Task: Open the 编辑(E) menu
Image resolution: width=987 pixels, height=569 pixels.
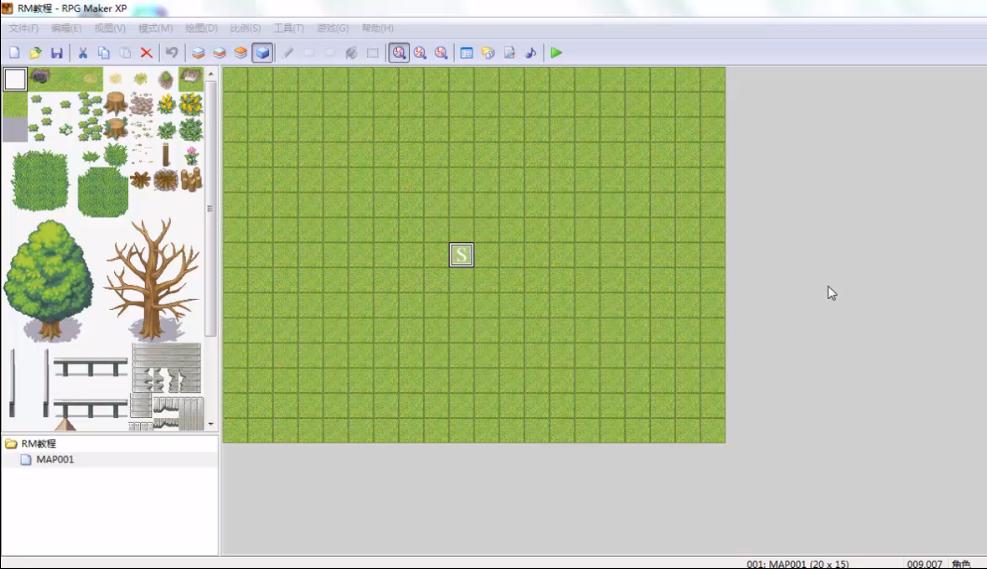Action: coord(66,28)
